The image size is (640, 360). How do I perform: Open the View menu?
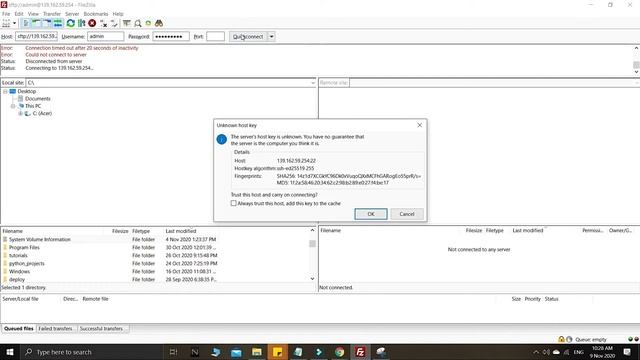[x=33, y=14]
